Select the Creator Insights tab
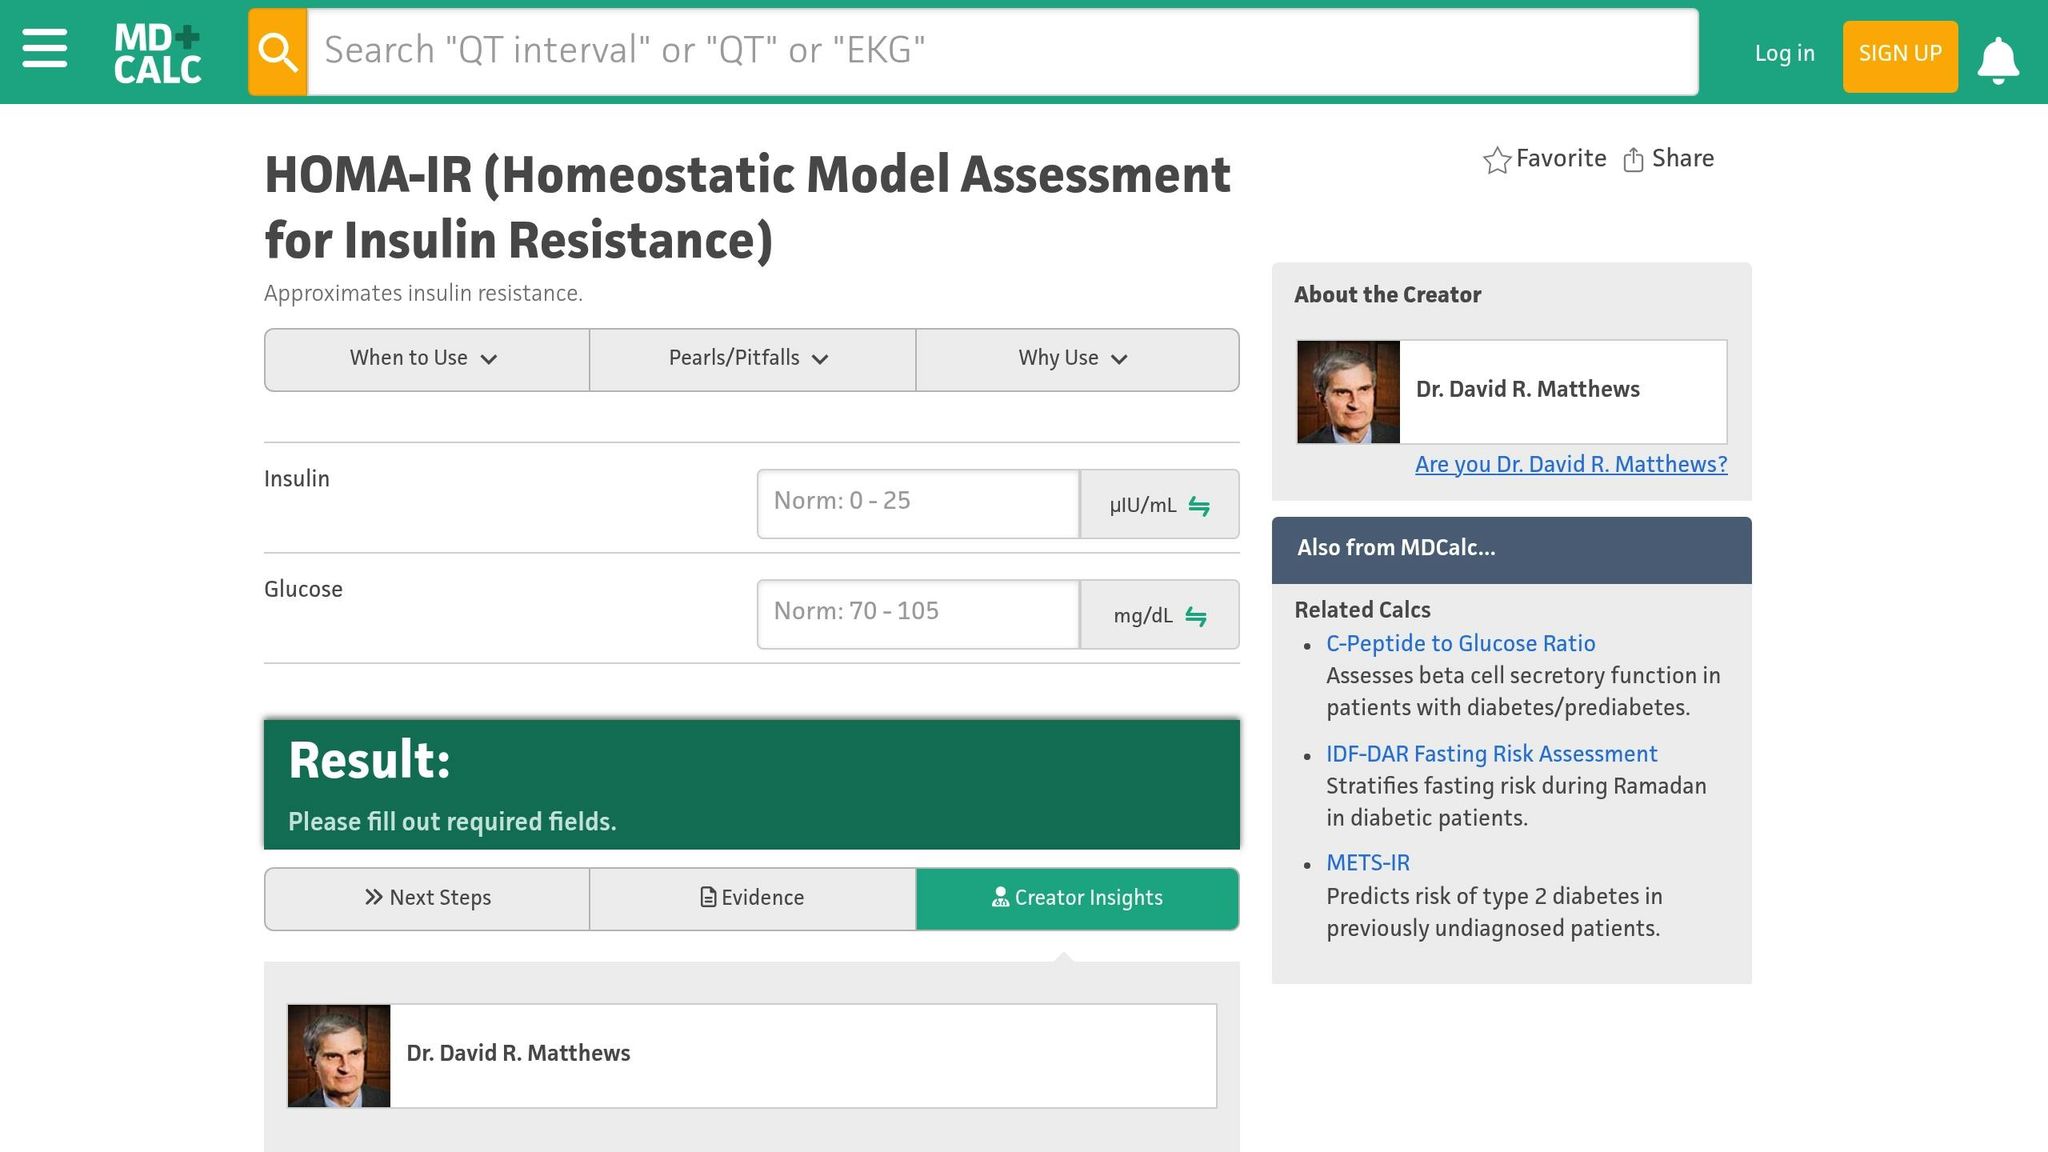Viewport: 2048px width, 1152px height. click(x=1077, y=898)
